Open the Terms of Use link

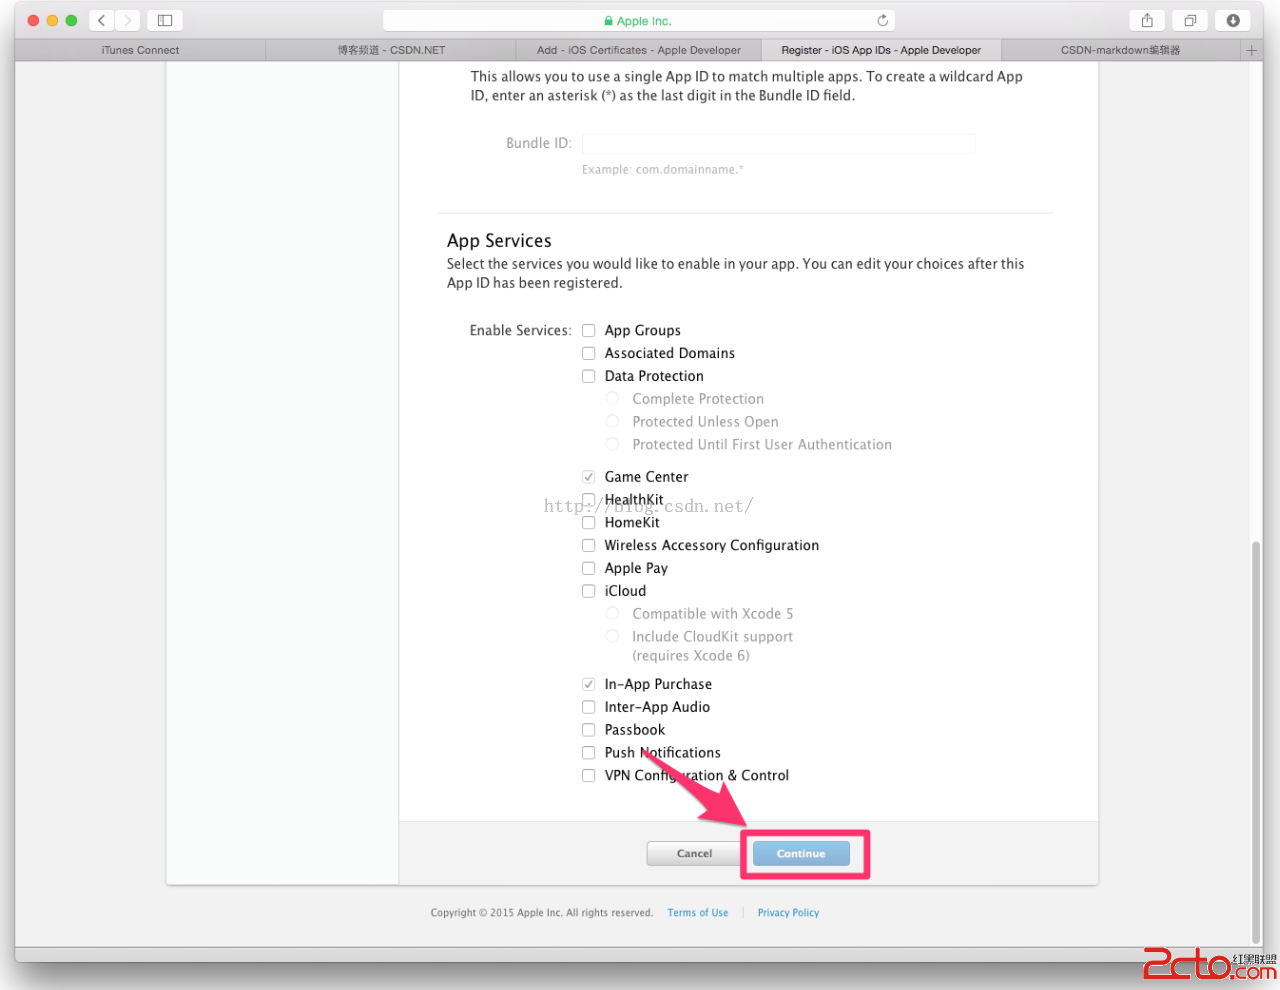698,913
